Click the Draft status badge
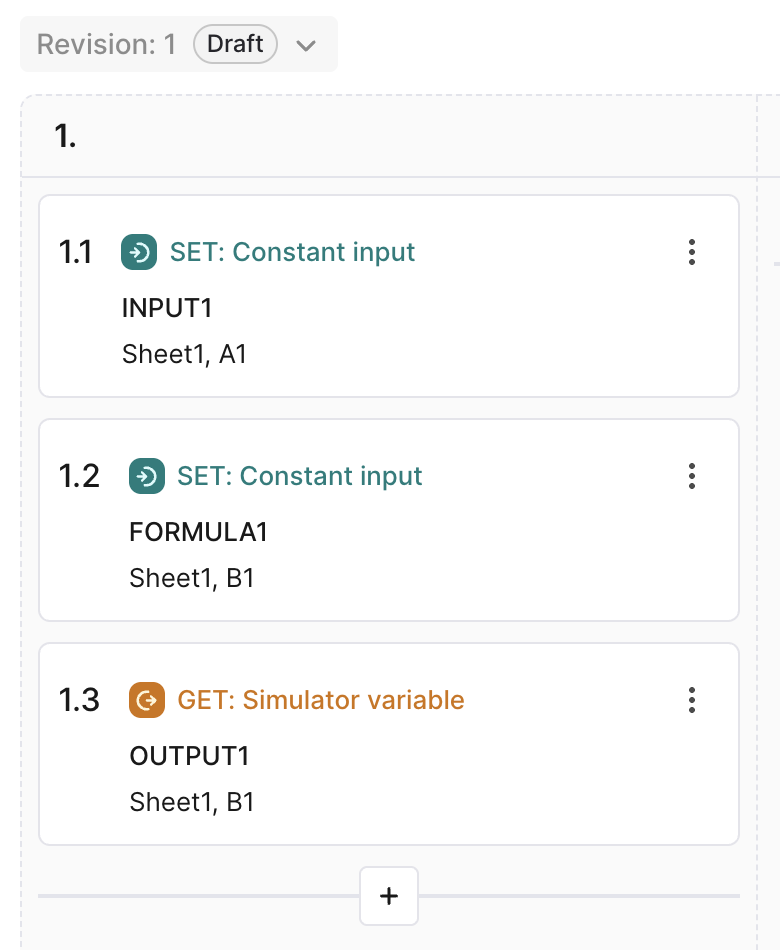 (235, 44)
